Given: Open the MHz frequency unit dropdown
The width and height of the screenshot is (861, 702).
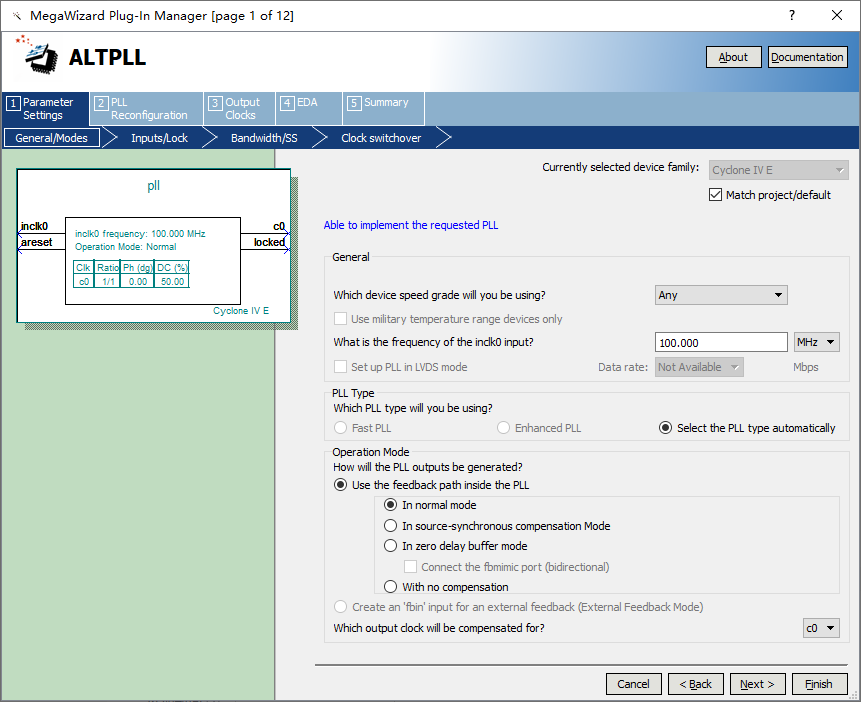Looking at the screenshot, I should click(x=817, y=342).
